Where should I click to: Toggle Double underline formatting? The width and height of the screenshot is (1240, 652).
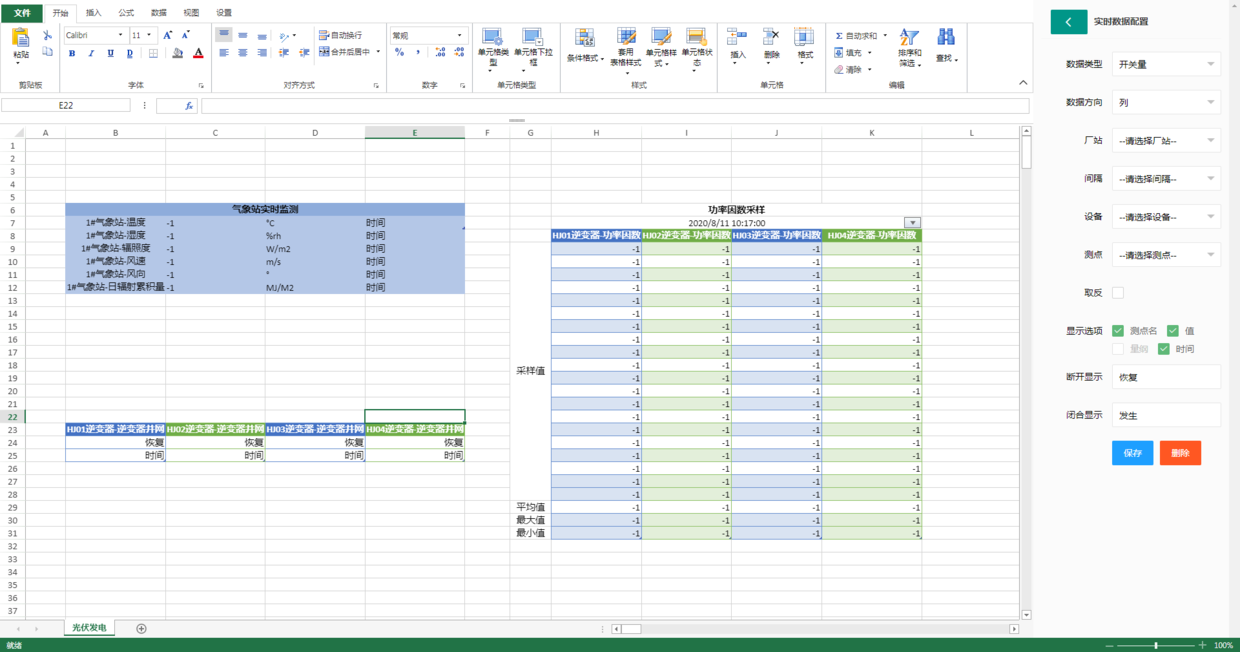(x=130, y=53)
